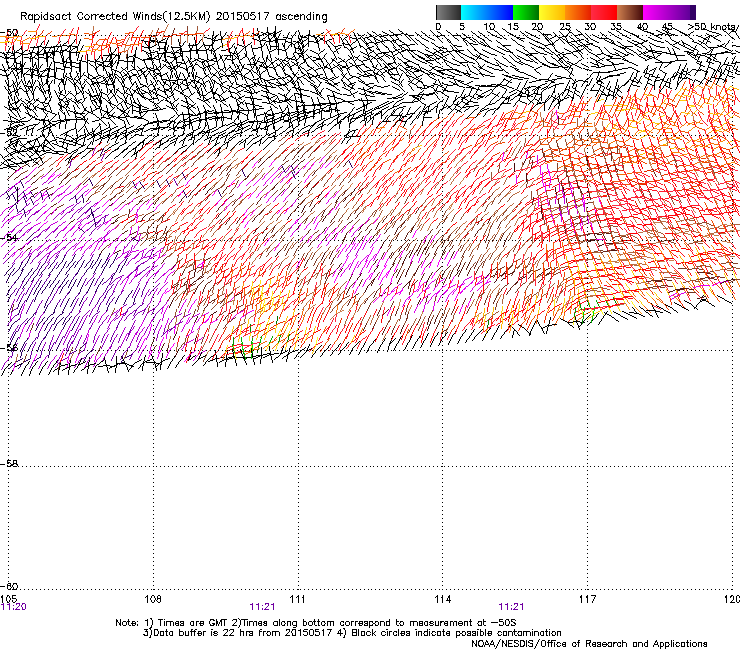Select the brown 35-40 knots legend segment
This screenshot has height=650, width=740.
coord(630,12)
